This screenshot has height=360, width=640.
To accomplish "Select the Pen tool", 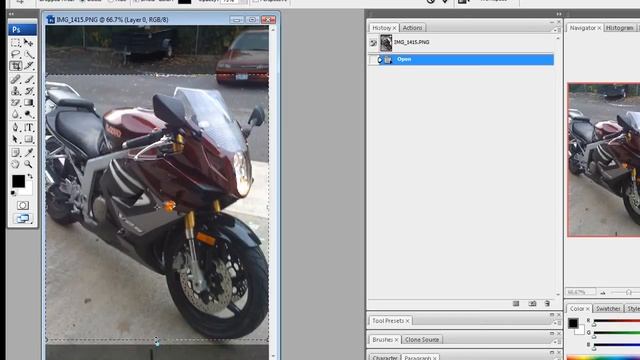I will (16, 127).
